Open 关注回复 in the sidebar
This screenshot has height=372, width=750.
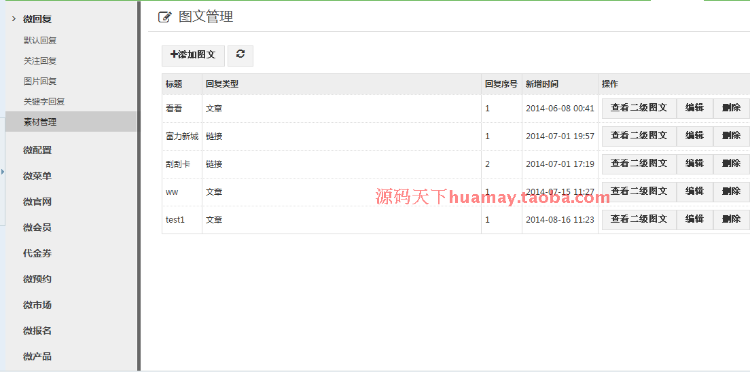click(x=40, y=61)
